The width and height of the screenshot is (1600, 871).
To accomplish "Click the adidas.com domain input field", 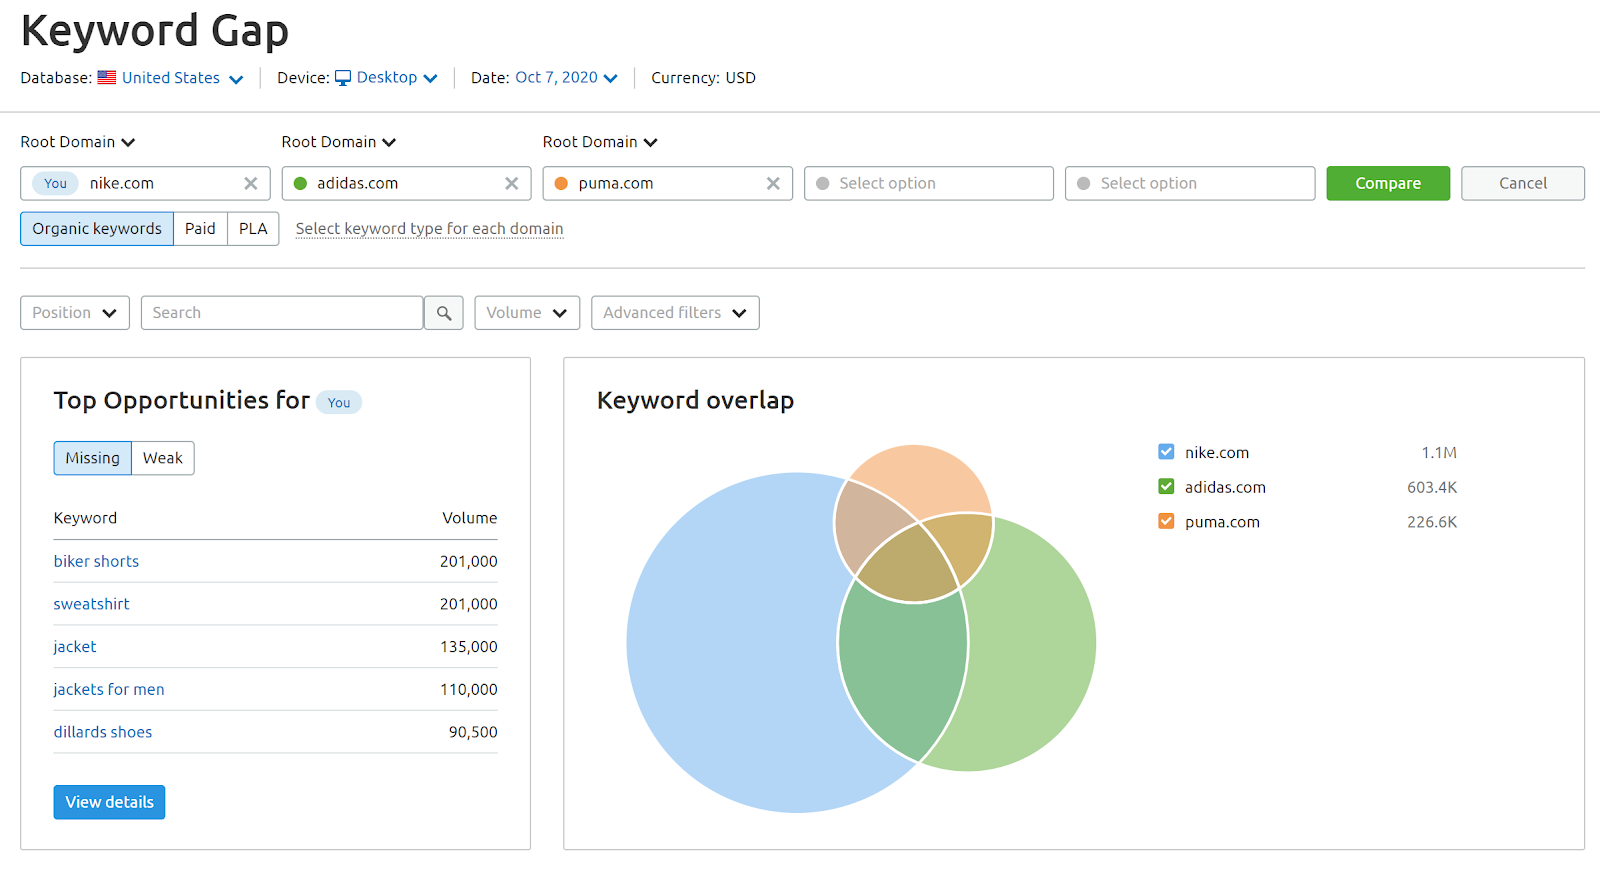I will tap(406, 183).
